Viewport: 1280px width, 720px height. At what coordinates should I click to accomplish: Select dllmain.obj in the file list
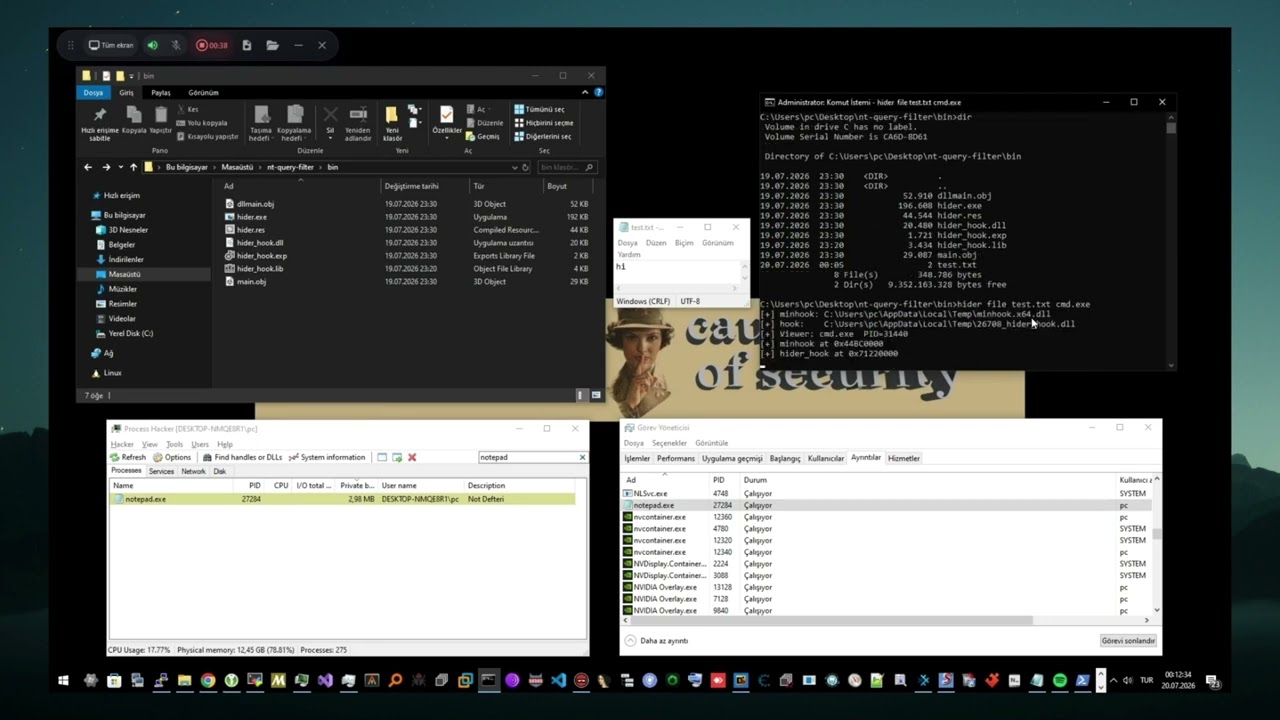coord(255,204)
